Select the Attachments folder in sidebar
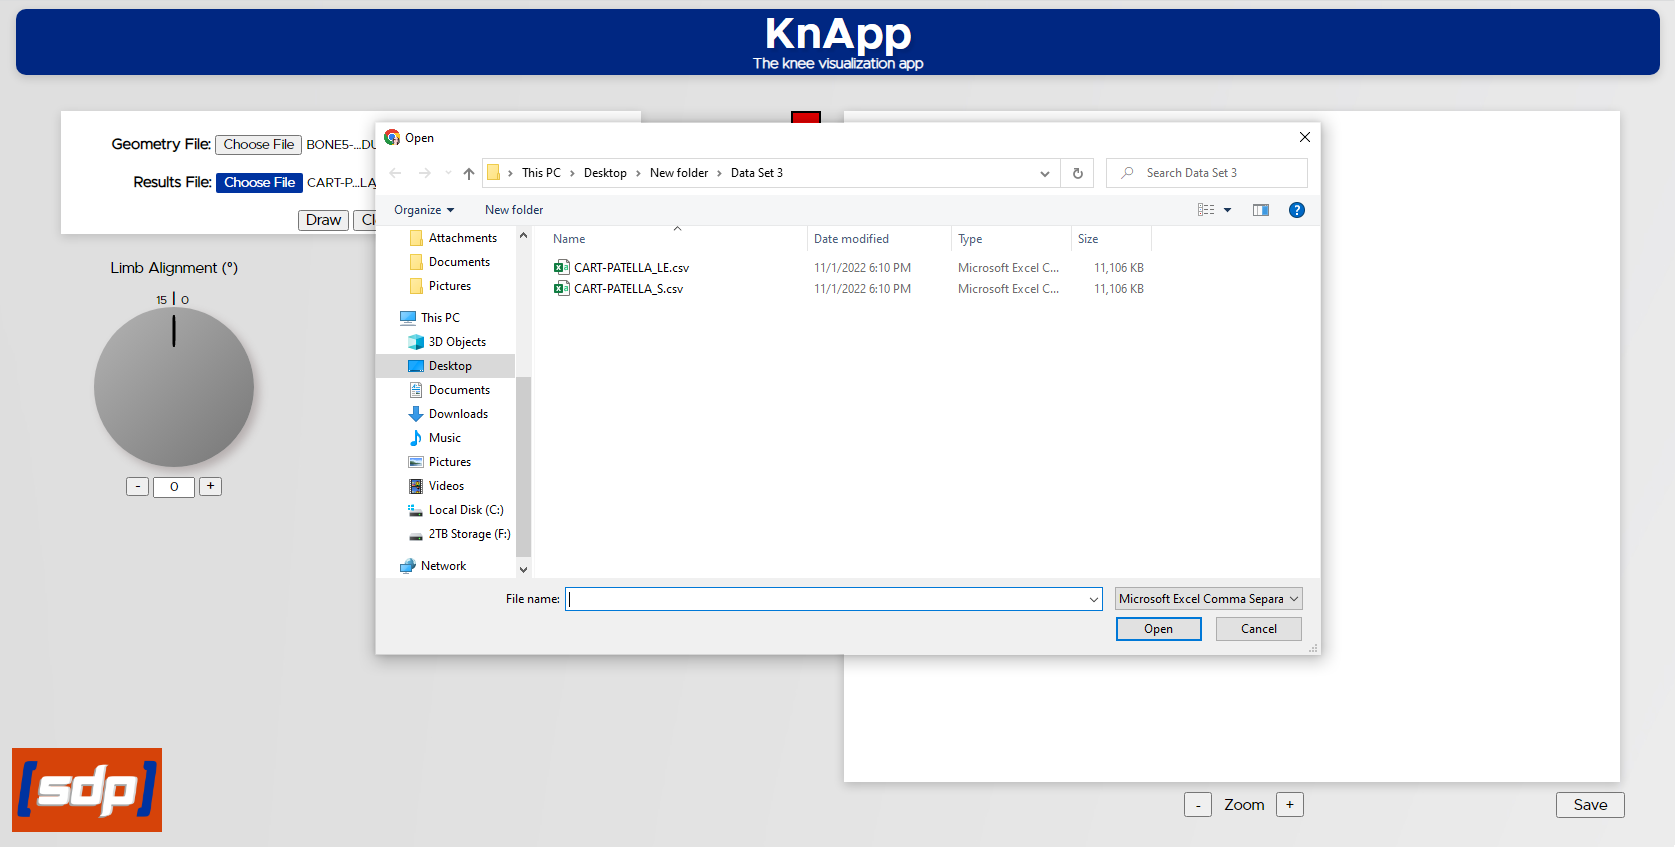This screenshot has width=1675, height=847. tap(453, 238)
